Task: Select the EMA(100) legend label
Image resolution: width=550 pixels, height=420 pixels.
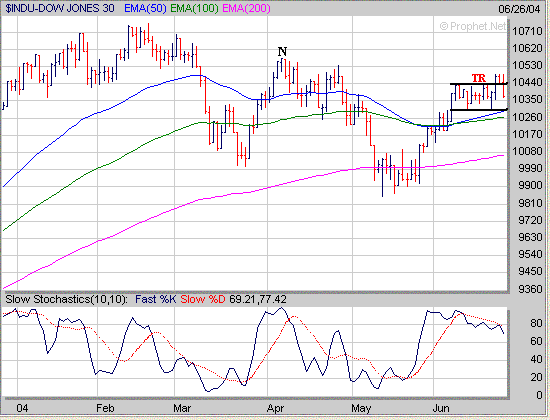Action: click(x=194, y=8)
